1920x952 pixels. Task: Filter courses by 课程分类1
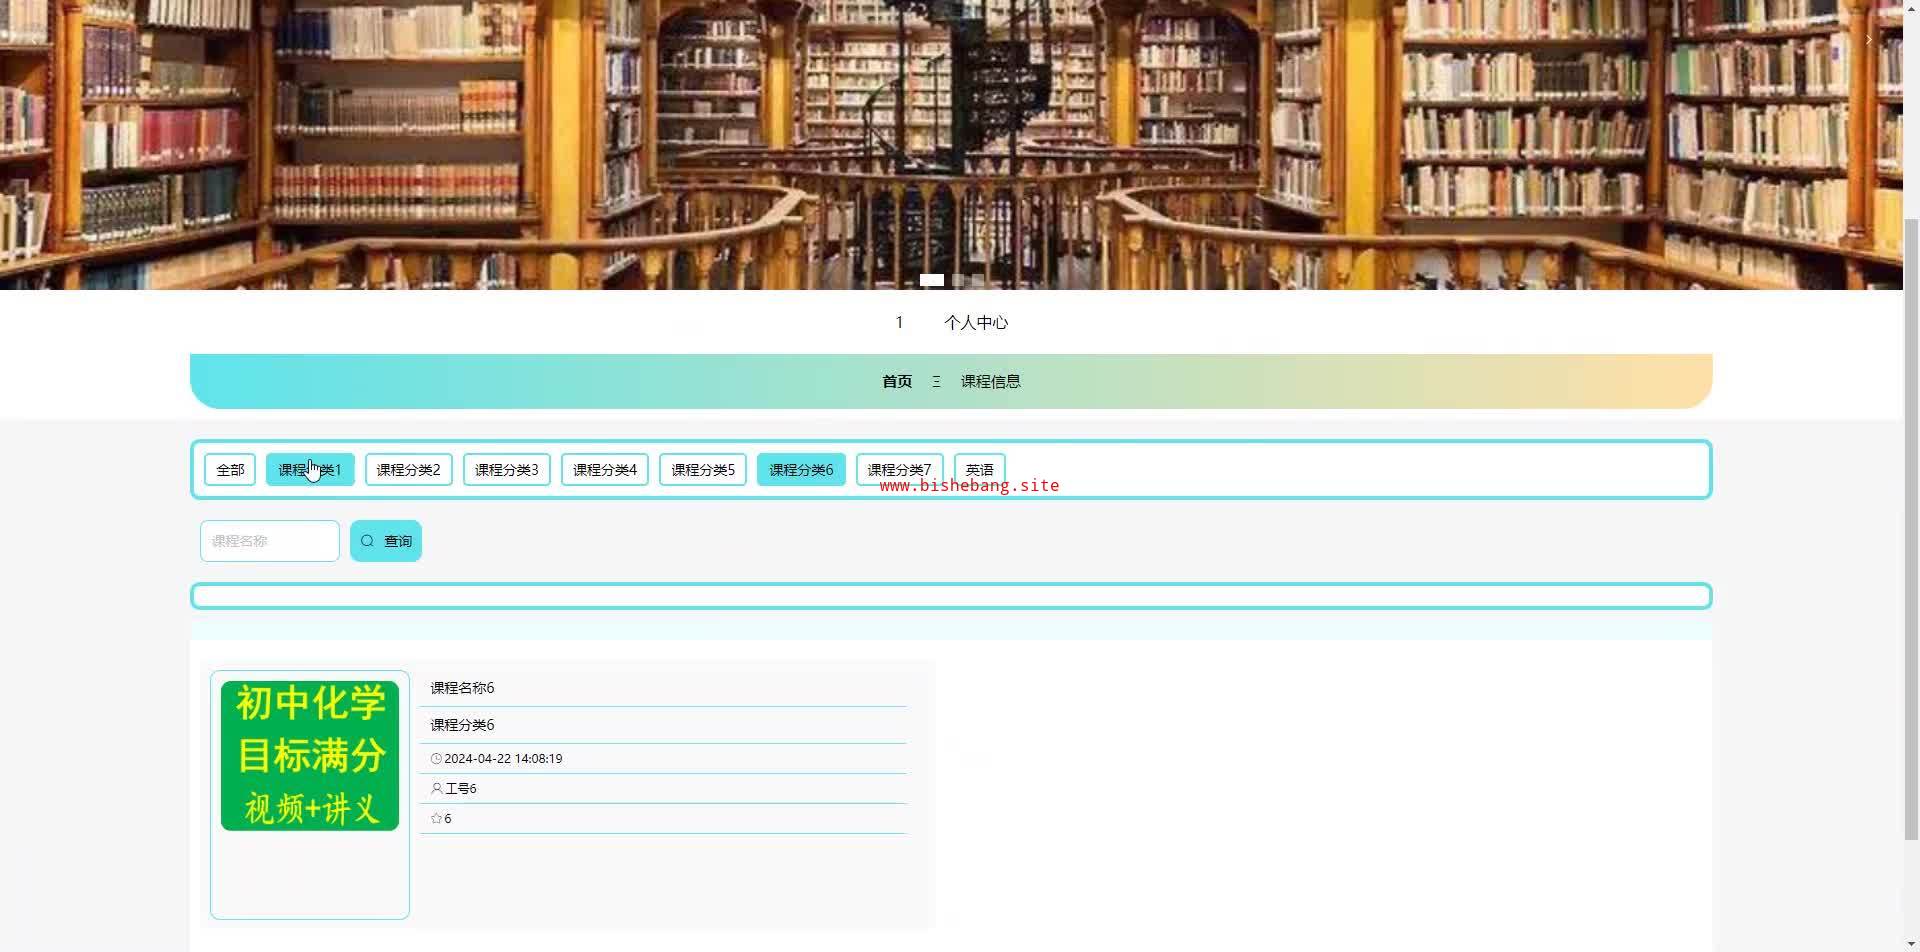310,470
